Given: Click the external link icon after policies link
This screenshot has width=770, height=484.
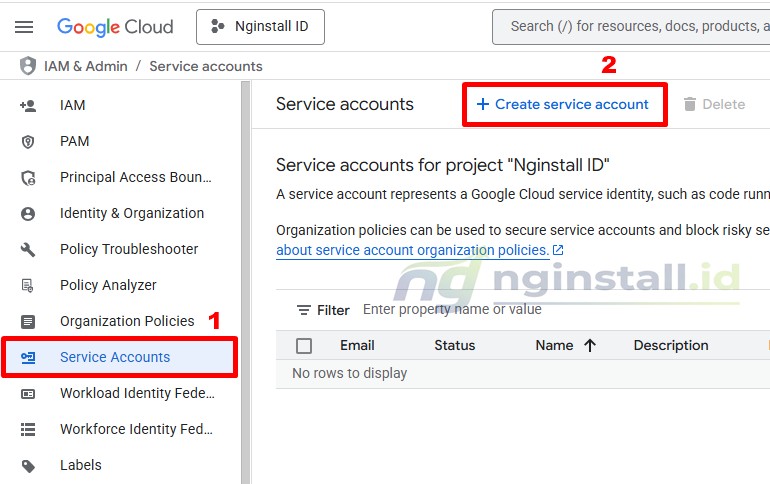Looking at the screenshot, I should point(558,250).
